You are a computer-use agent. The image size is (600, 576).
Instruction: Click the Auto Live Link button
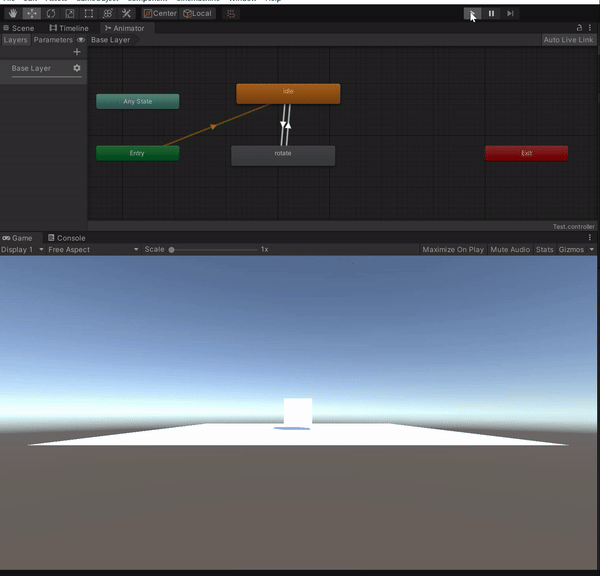[568, 40]
